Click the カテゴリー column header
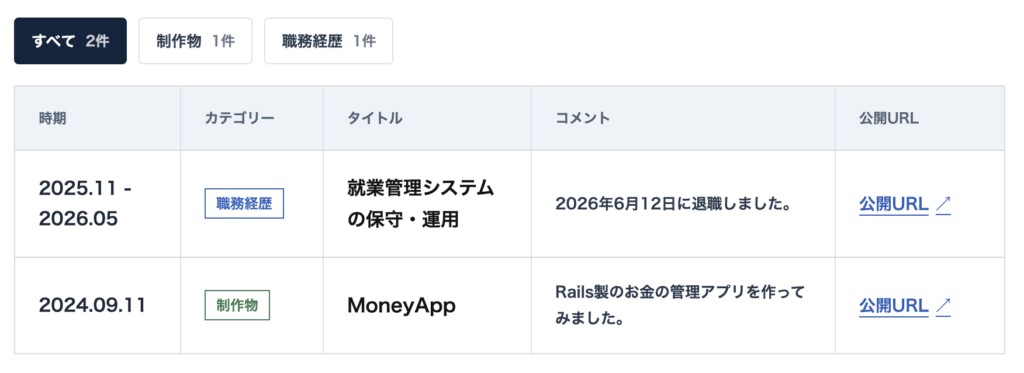 tap(240, 119)
